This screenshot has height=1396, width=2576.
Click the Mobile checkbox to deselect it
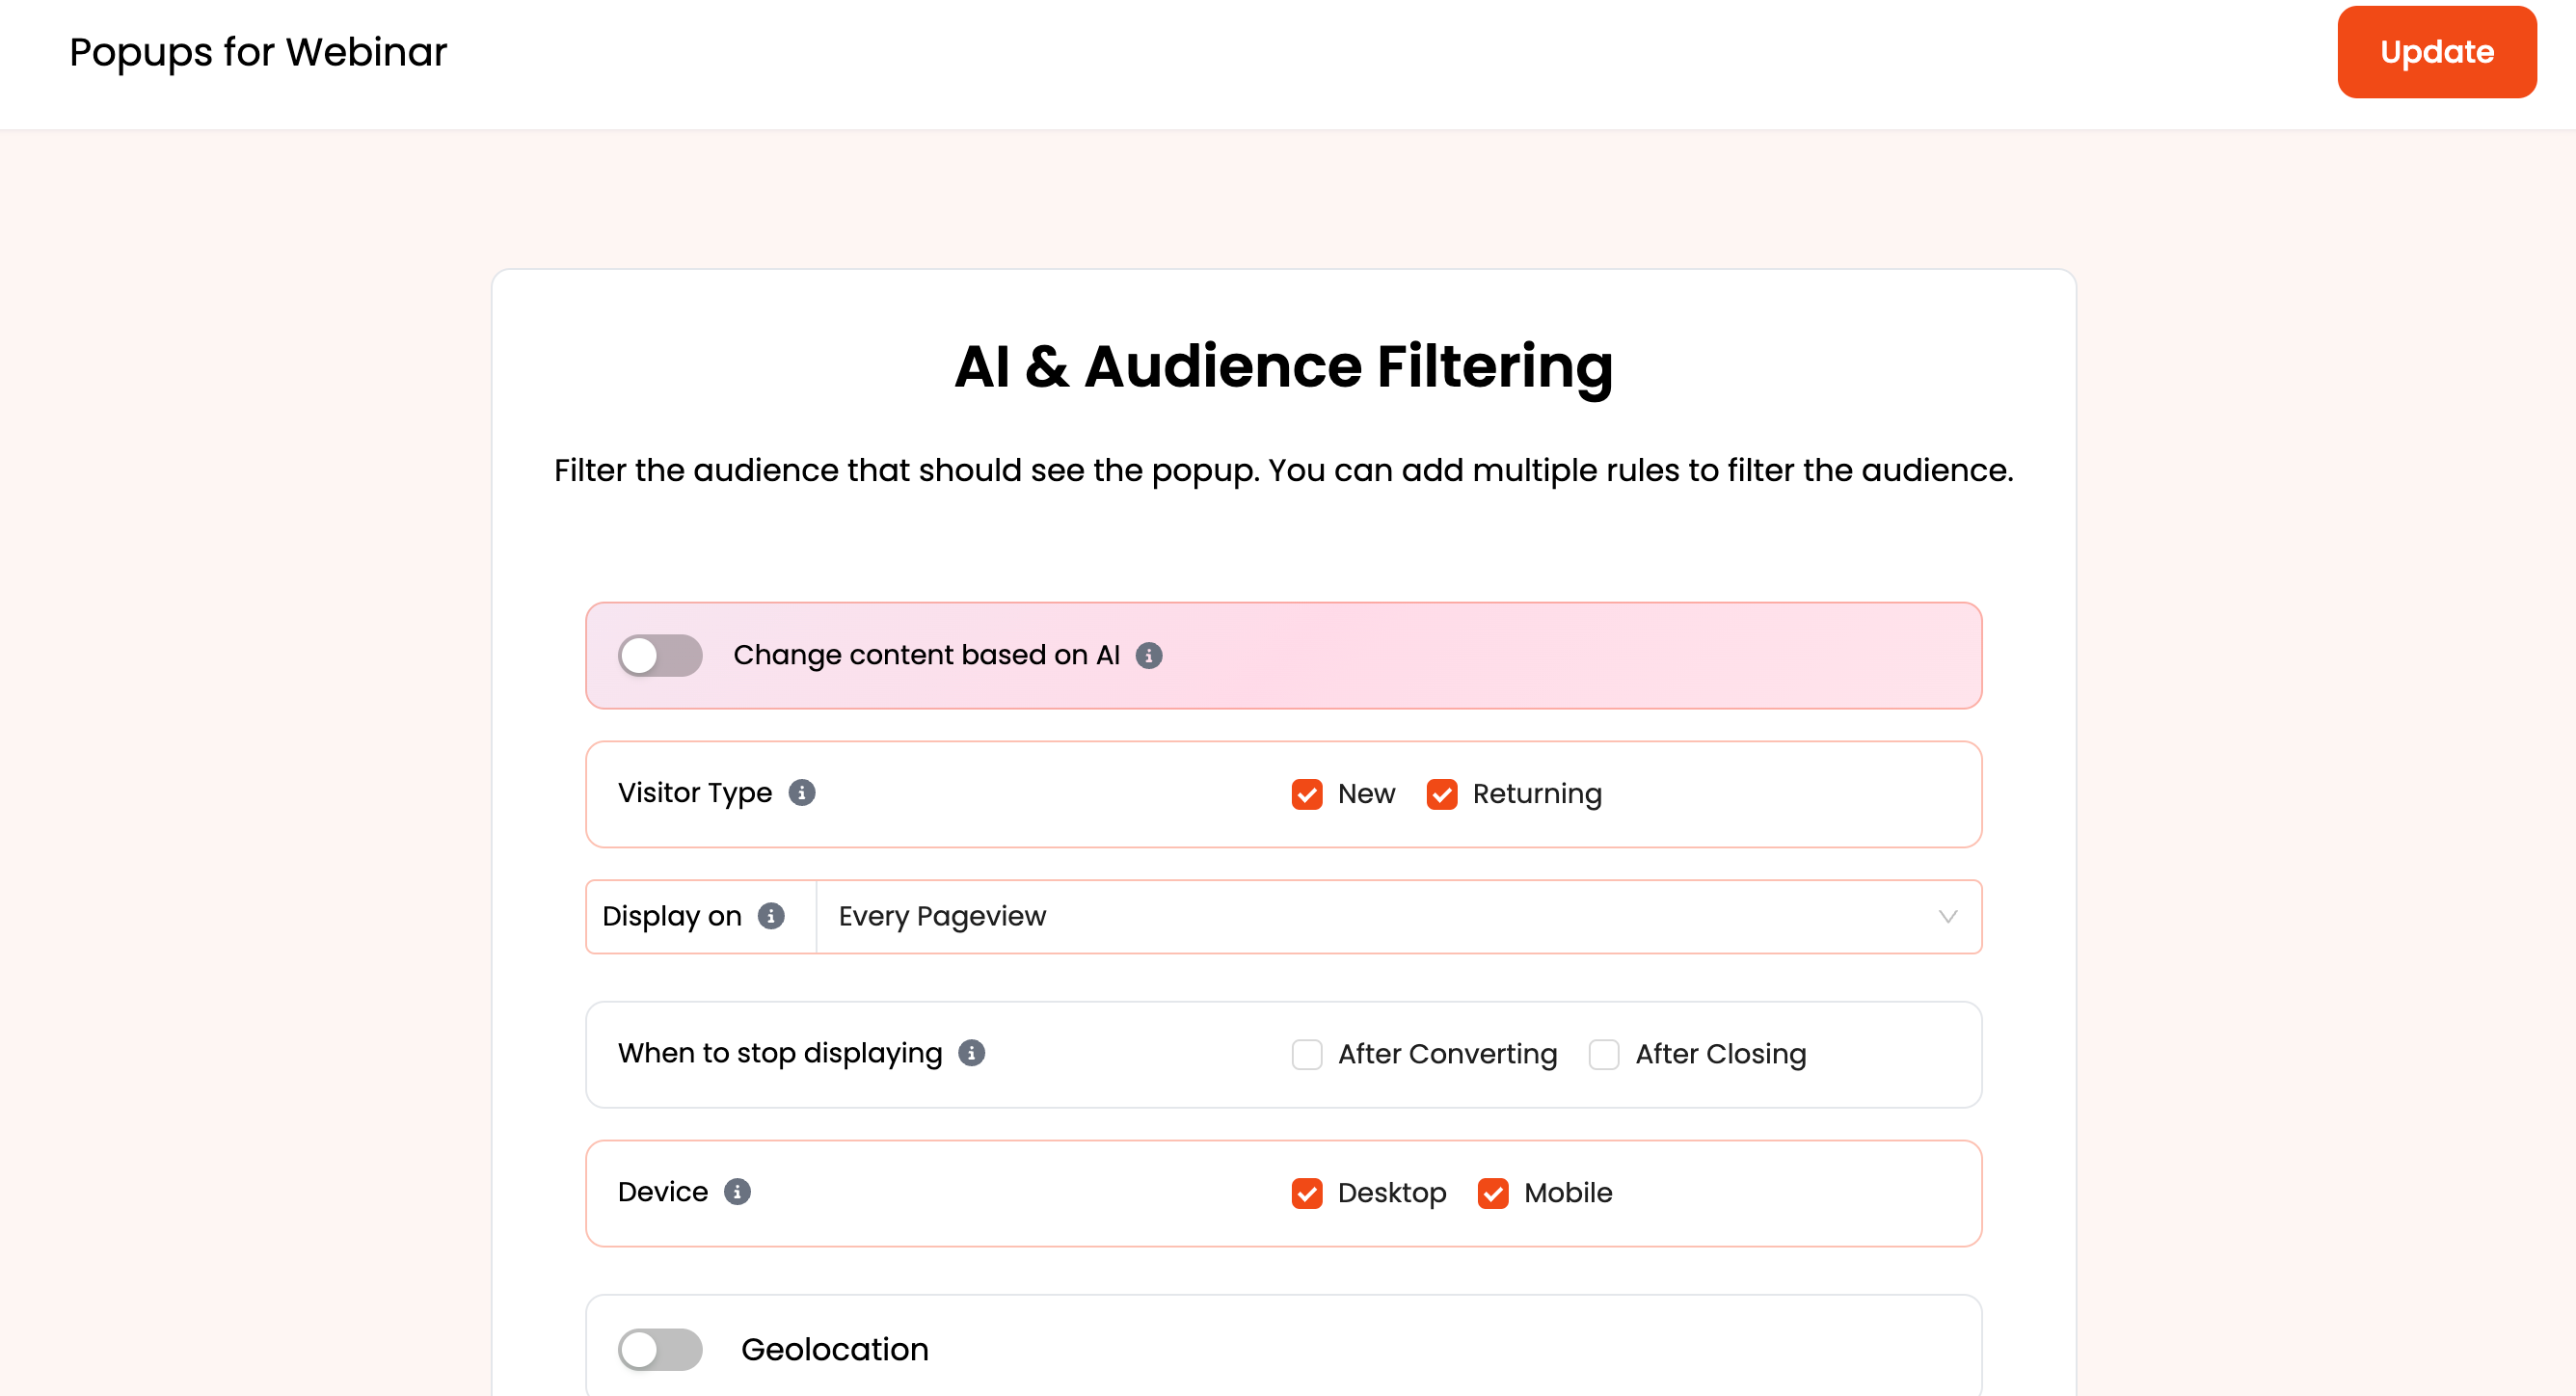tap(1489, 1194)
